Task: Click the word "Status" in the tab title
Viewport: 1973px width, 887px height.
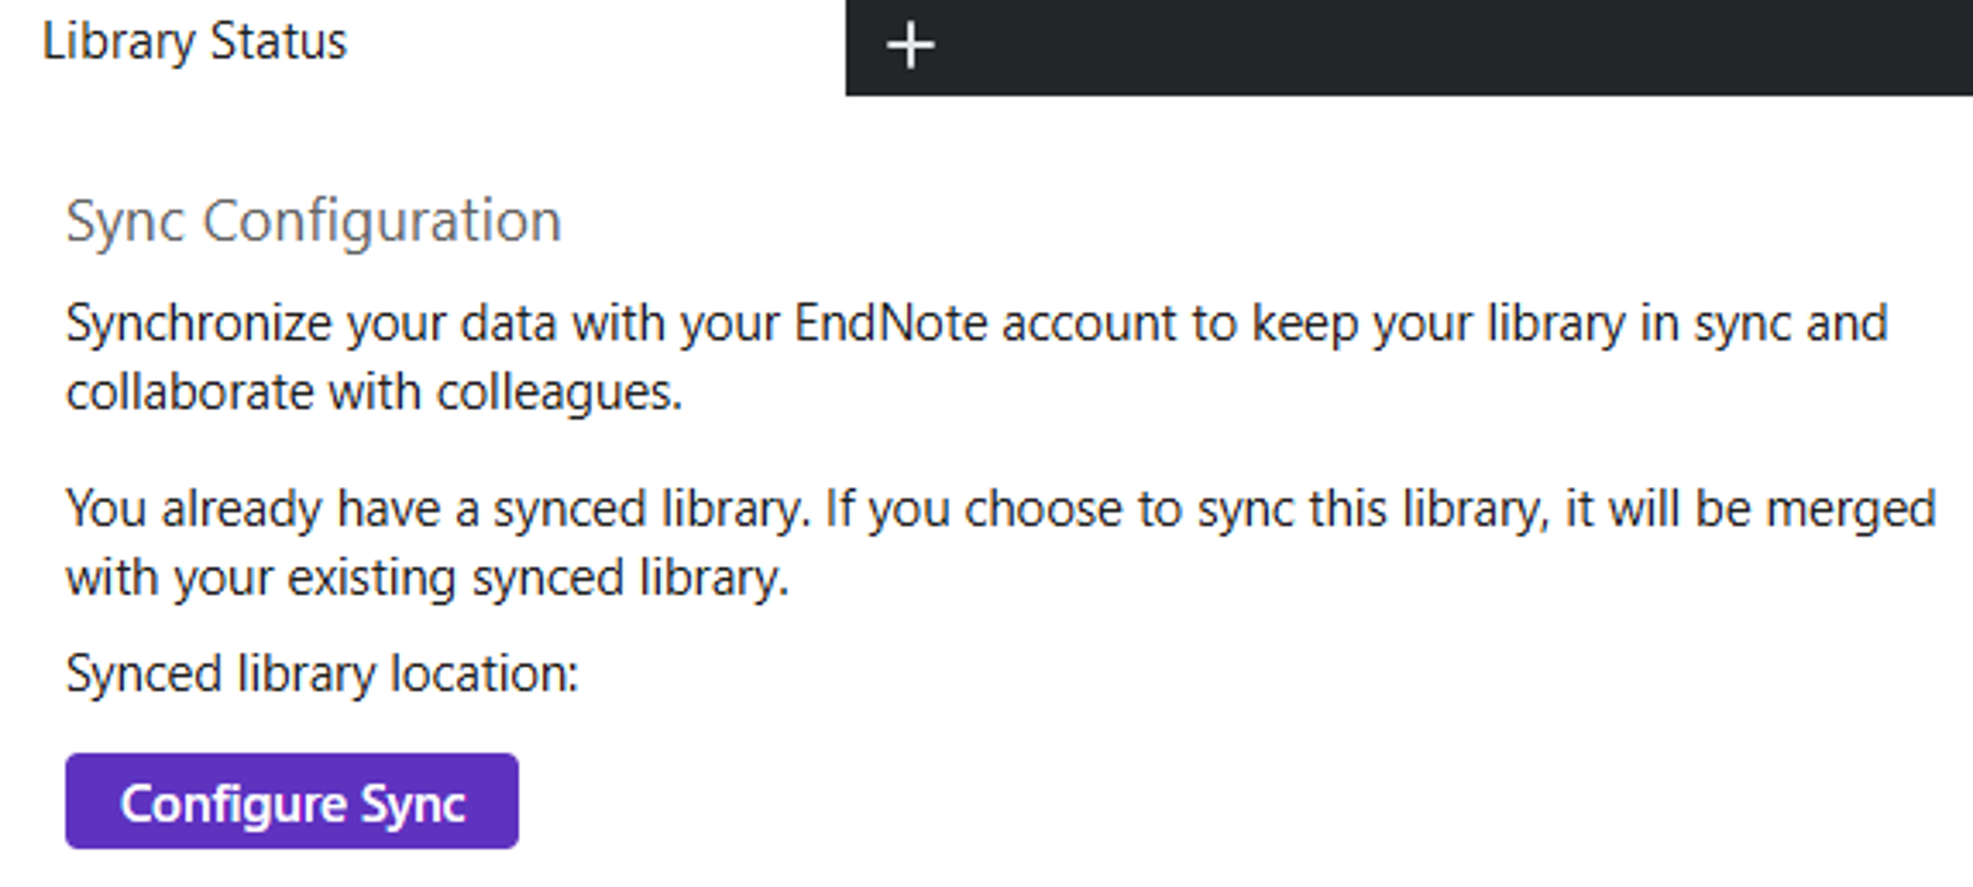Action: (x=278, y=42)
